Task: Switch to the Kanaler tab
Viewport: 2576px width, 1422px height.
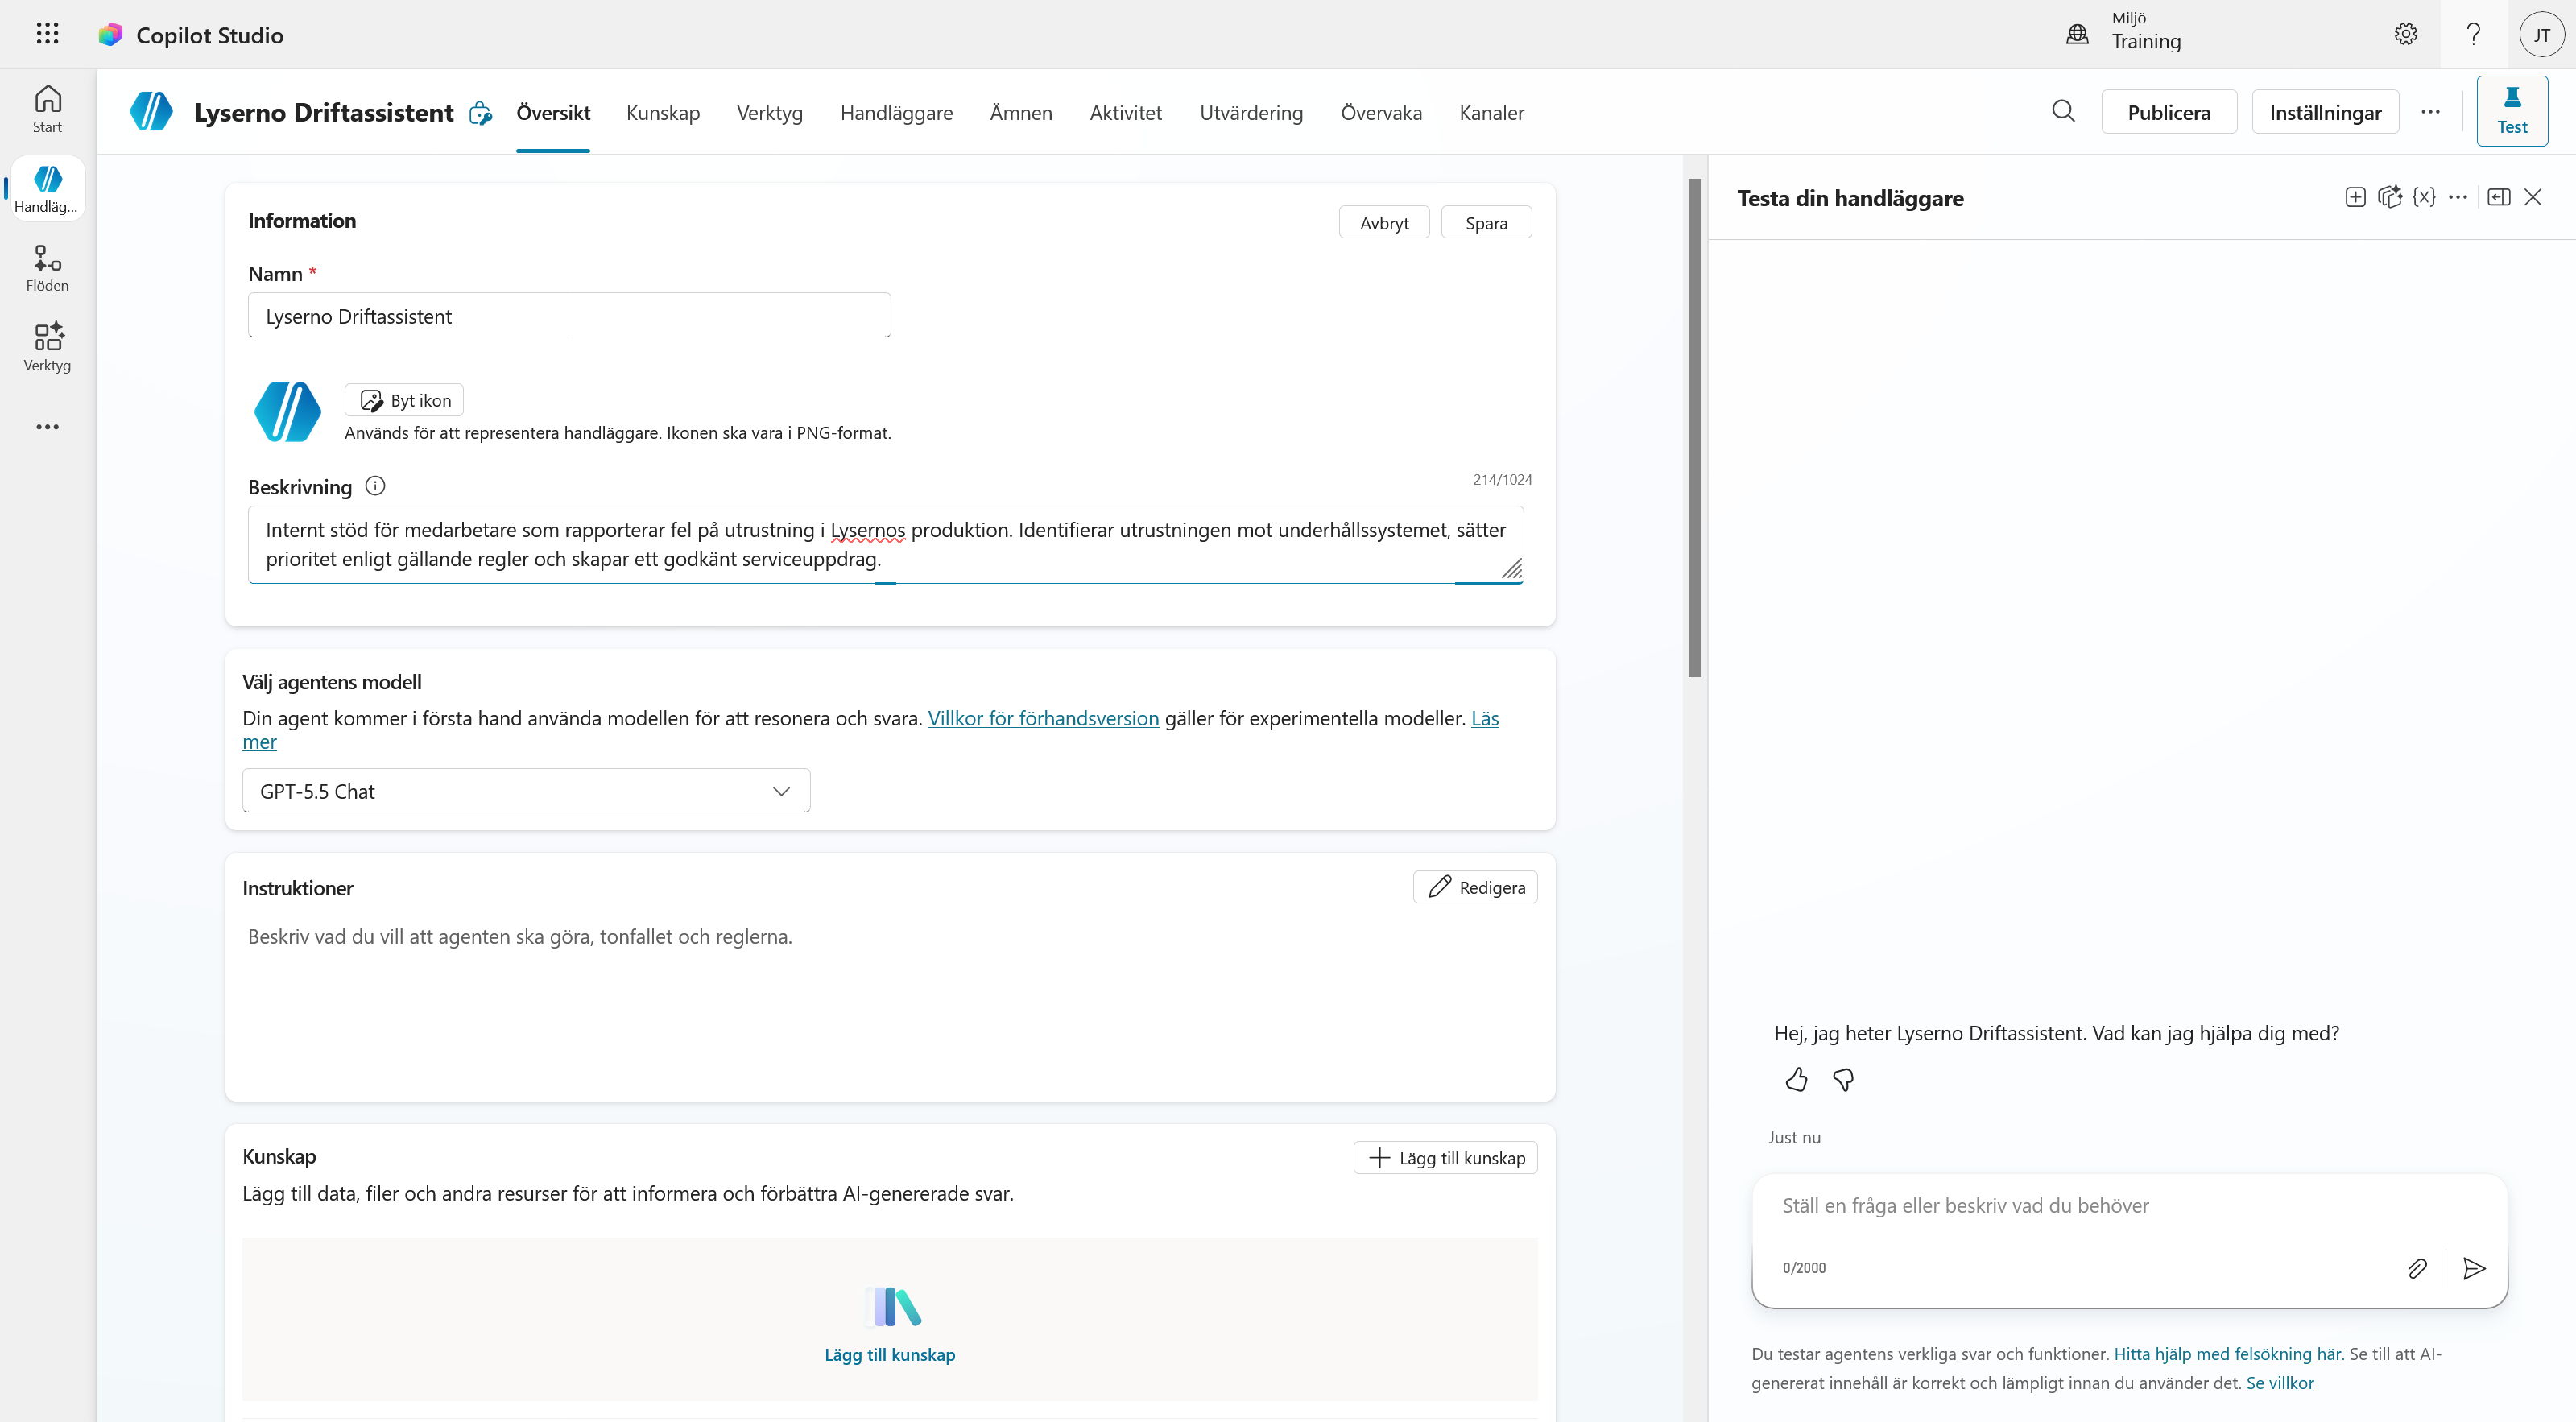Action: click(1491, 112)
